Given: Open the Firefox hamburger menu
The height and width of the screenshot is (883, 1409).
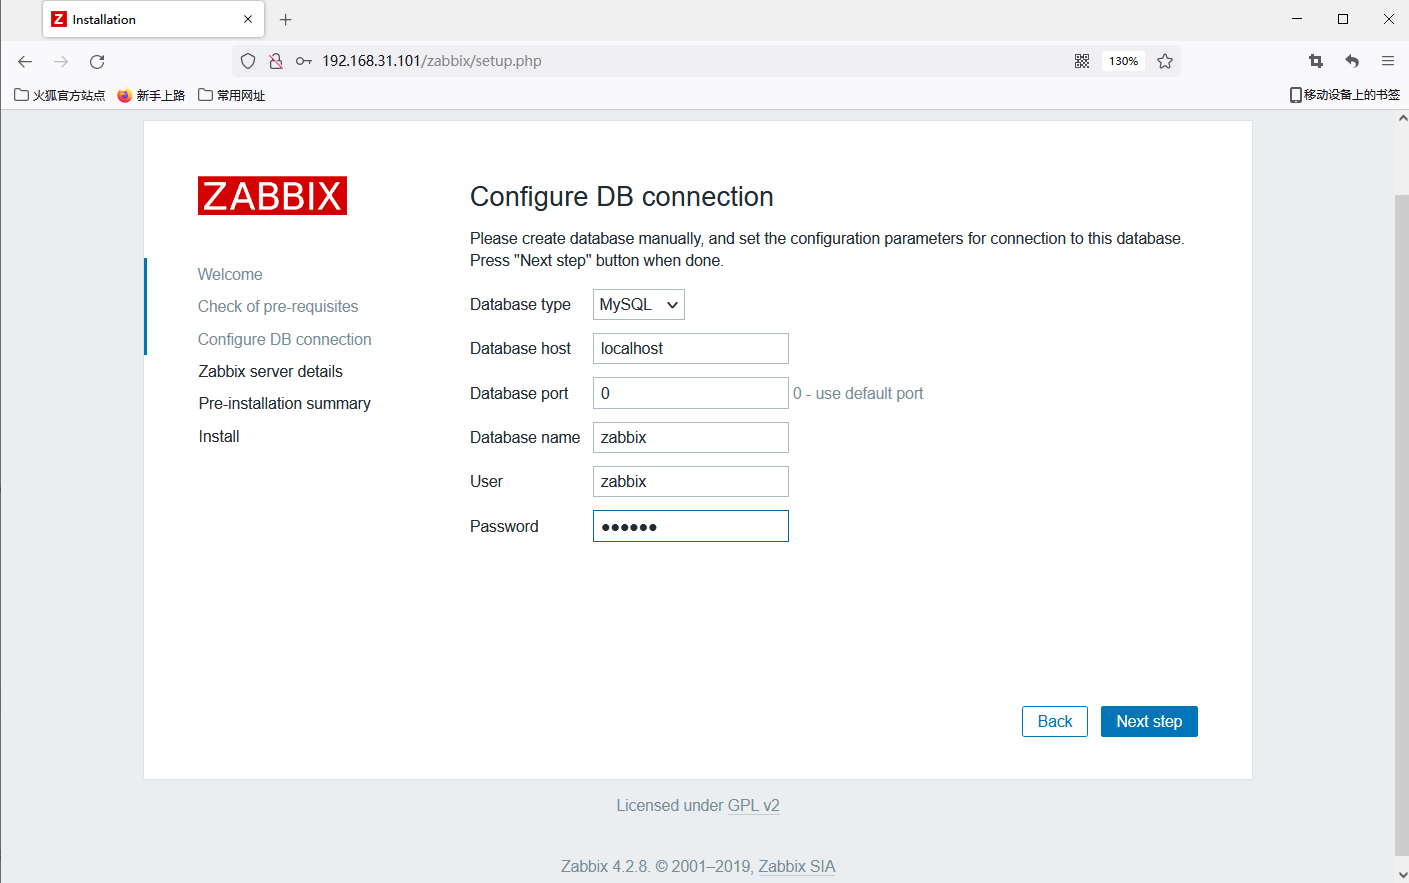Looking at the screenshot, I should point(1388,60).
